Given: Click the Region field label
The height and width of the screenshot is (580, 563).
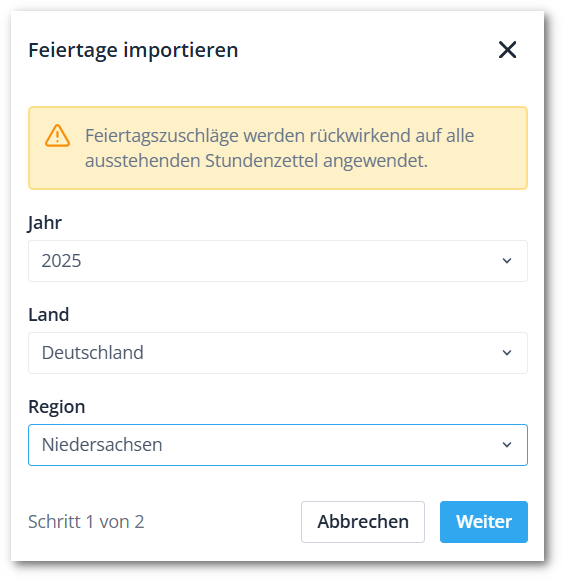Looking at the screenshot, I should [x=57, y=407].
